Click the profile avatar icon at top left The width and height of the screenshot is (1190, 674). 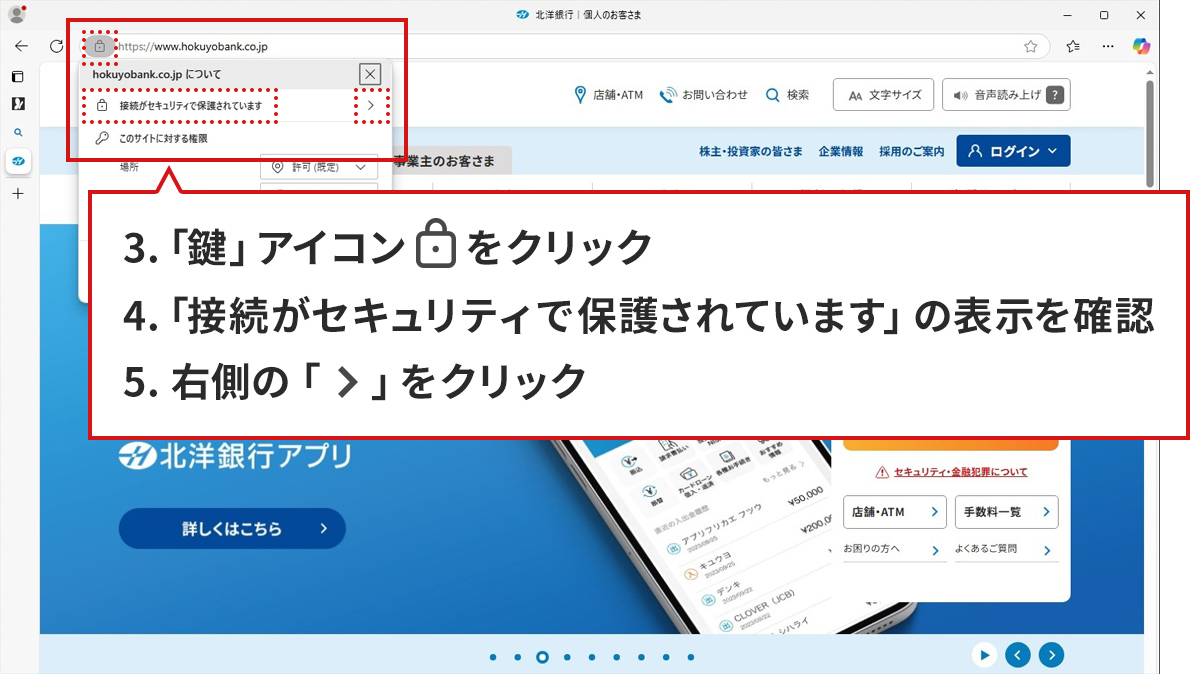pos(17,14)
